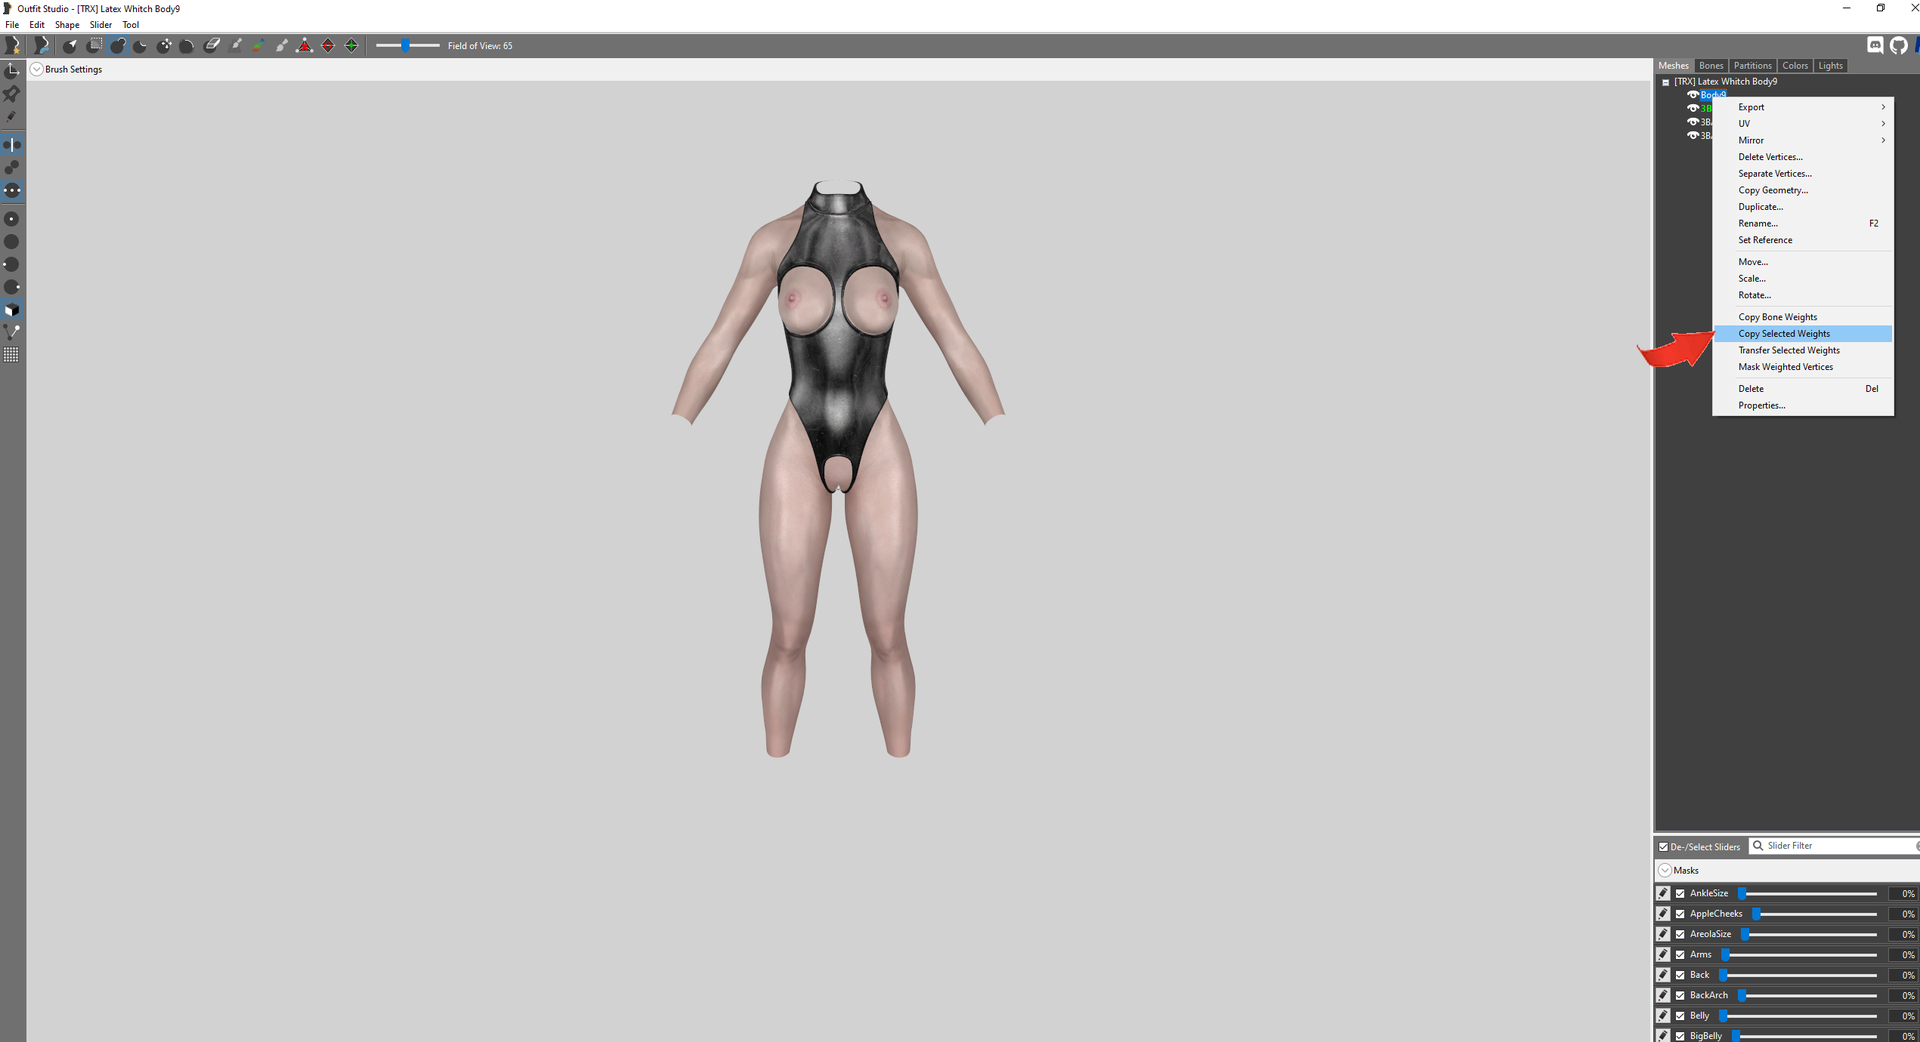Open the Discord link icon
Screen dimensions: 1920x1042
coord(1876,45)
